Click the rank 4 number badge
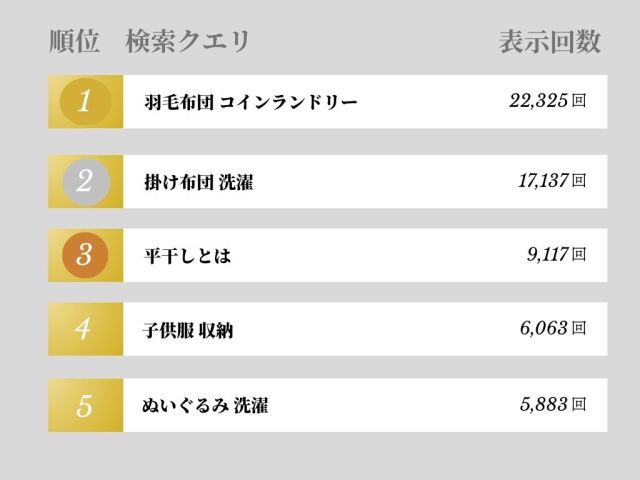The image size is (640, 480). point(85,329)
